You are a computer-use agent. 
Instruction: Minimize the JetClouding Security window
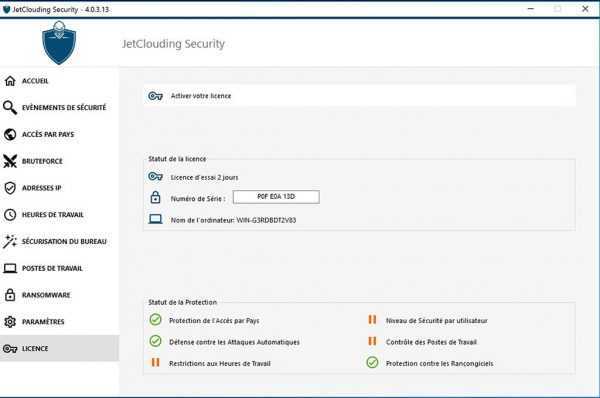point(531,9)
